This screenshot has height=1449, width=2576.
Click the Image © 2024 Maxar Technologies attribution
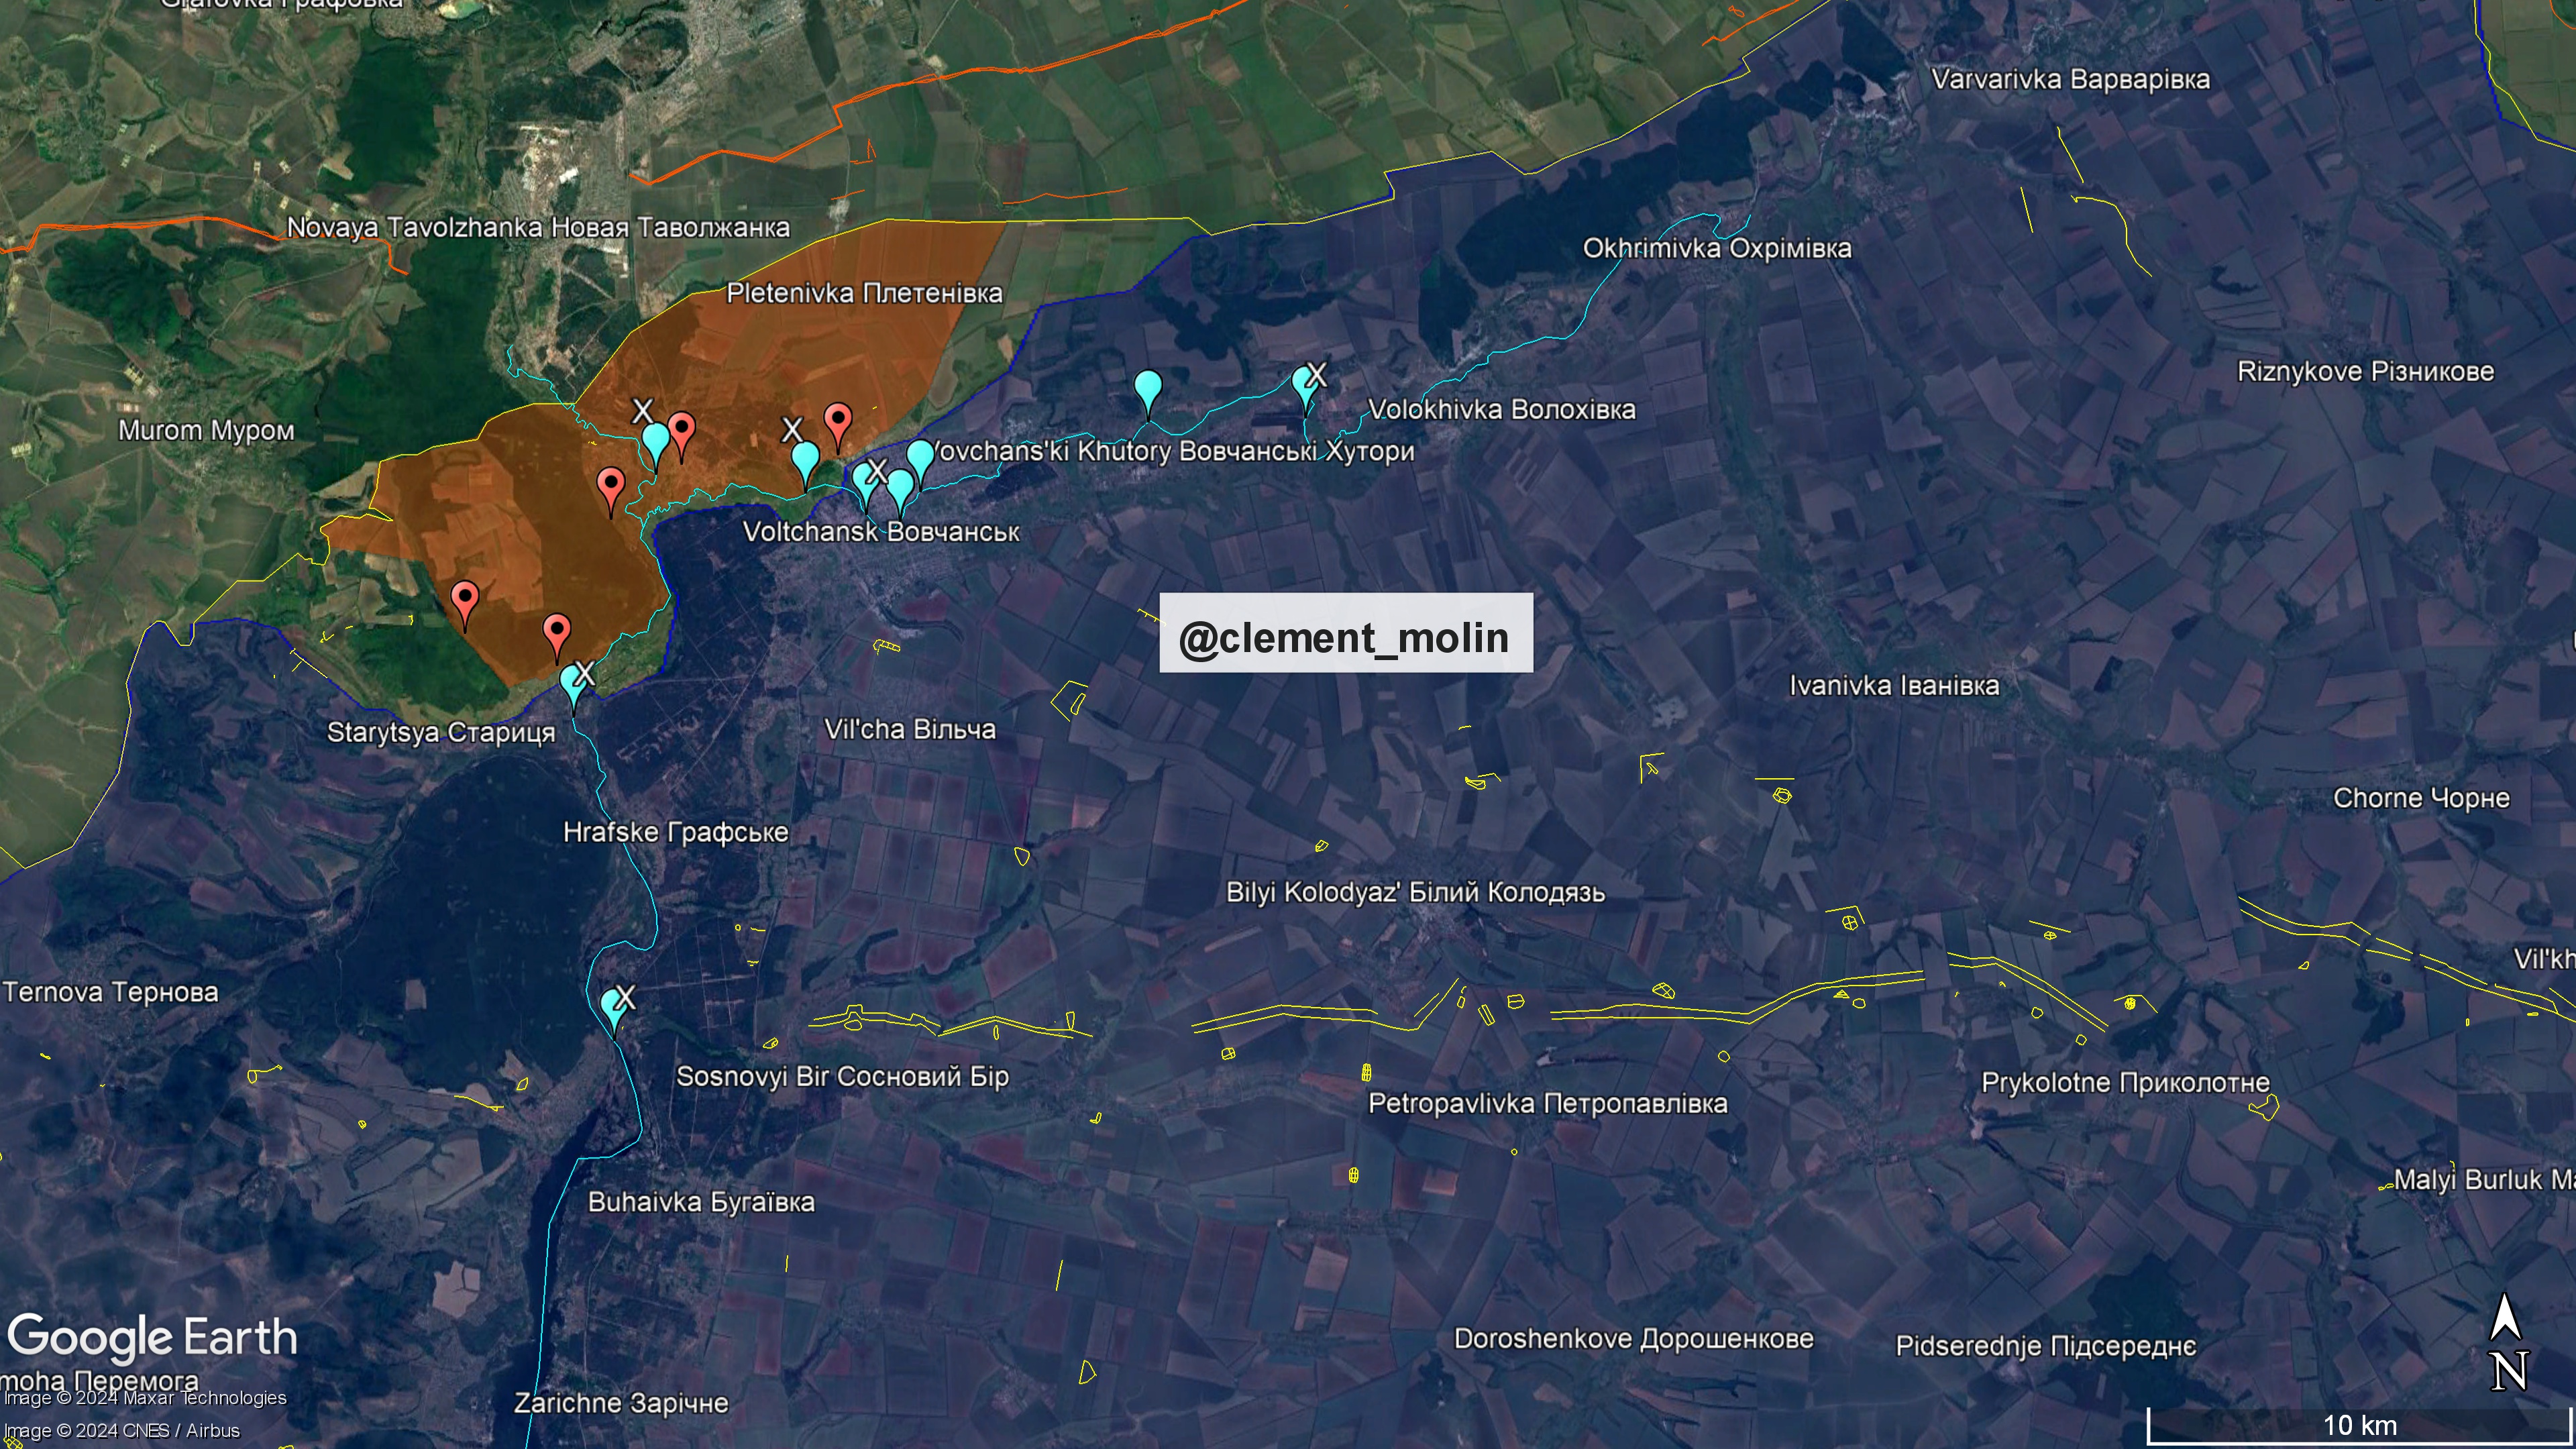[x=145, y=1398]
